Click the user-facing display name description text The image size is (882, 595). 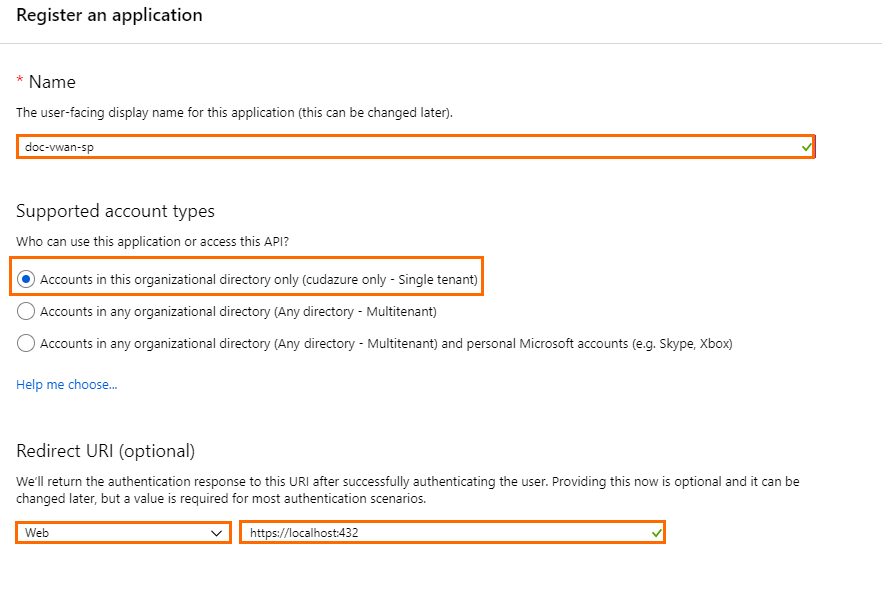click(x=234, y=112)
